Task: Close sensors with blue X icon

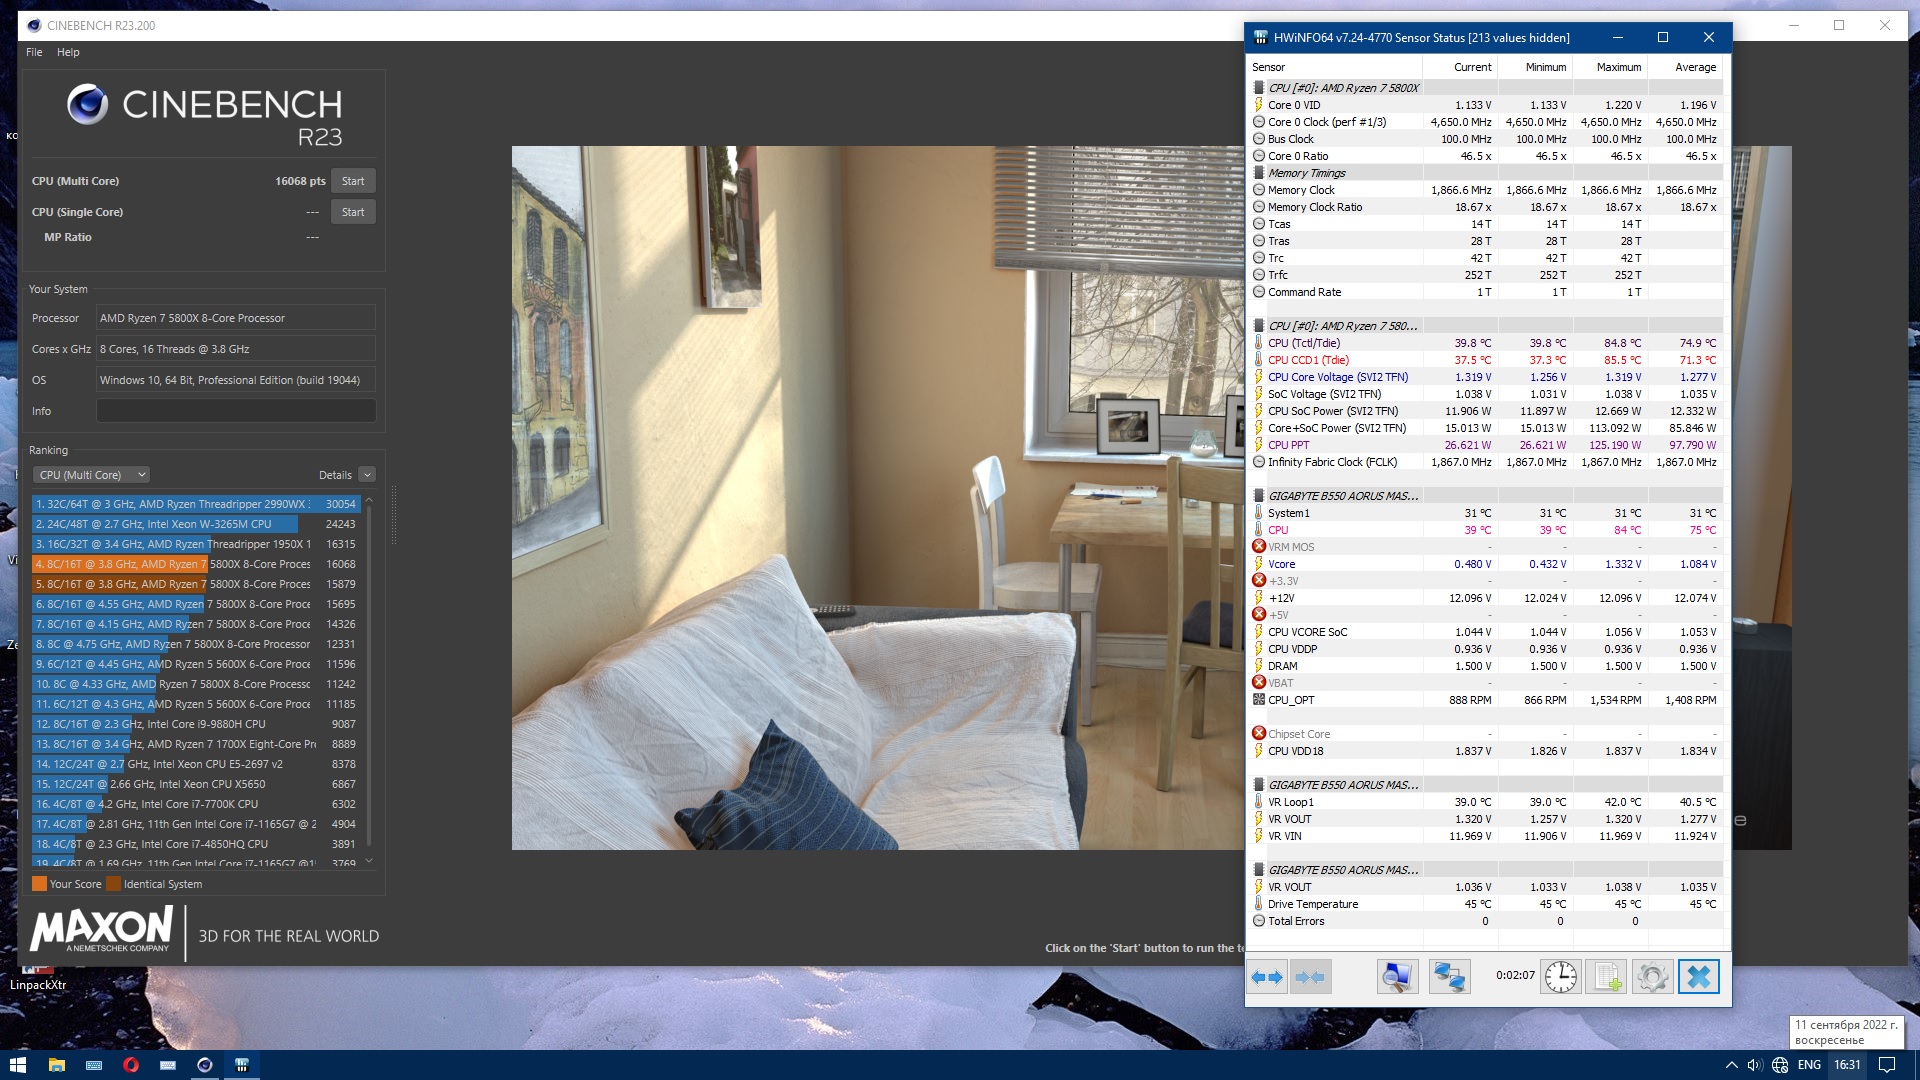Action: point(1698,977)
